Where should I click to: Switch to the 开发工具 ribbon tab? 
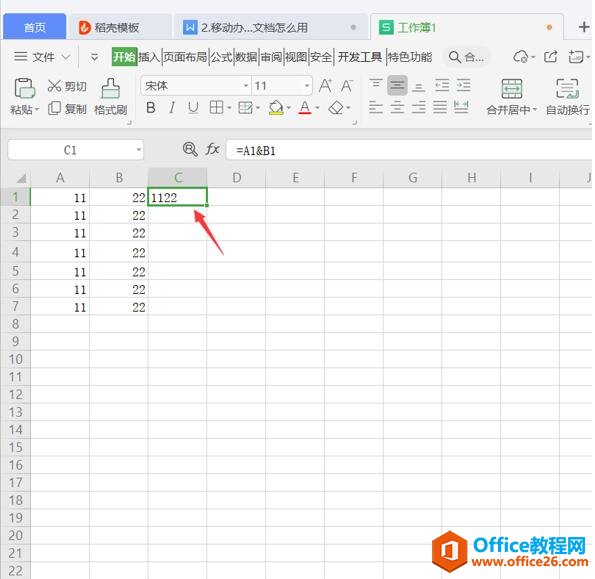[360, 57]
